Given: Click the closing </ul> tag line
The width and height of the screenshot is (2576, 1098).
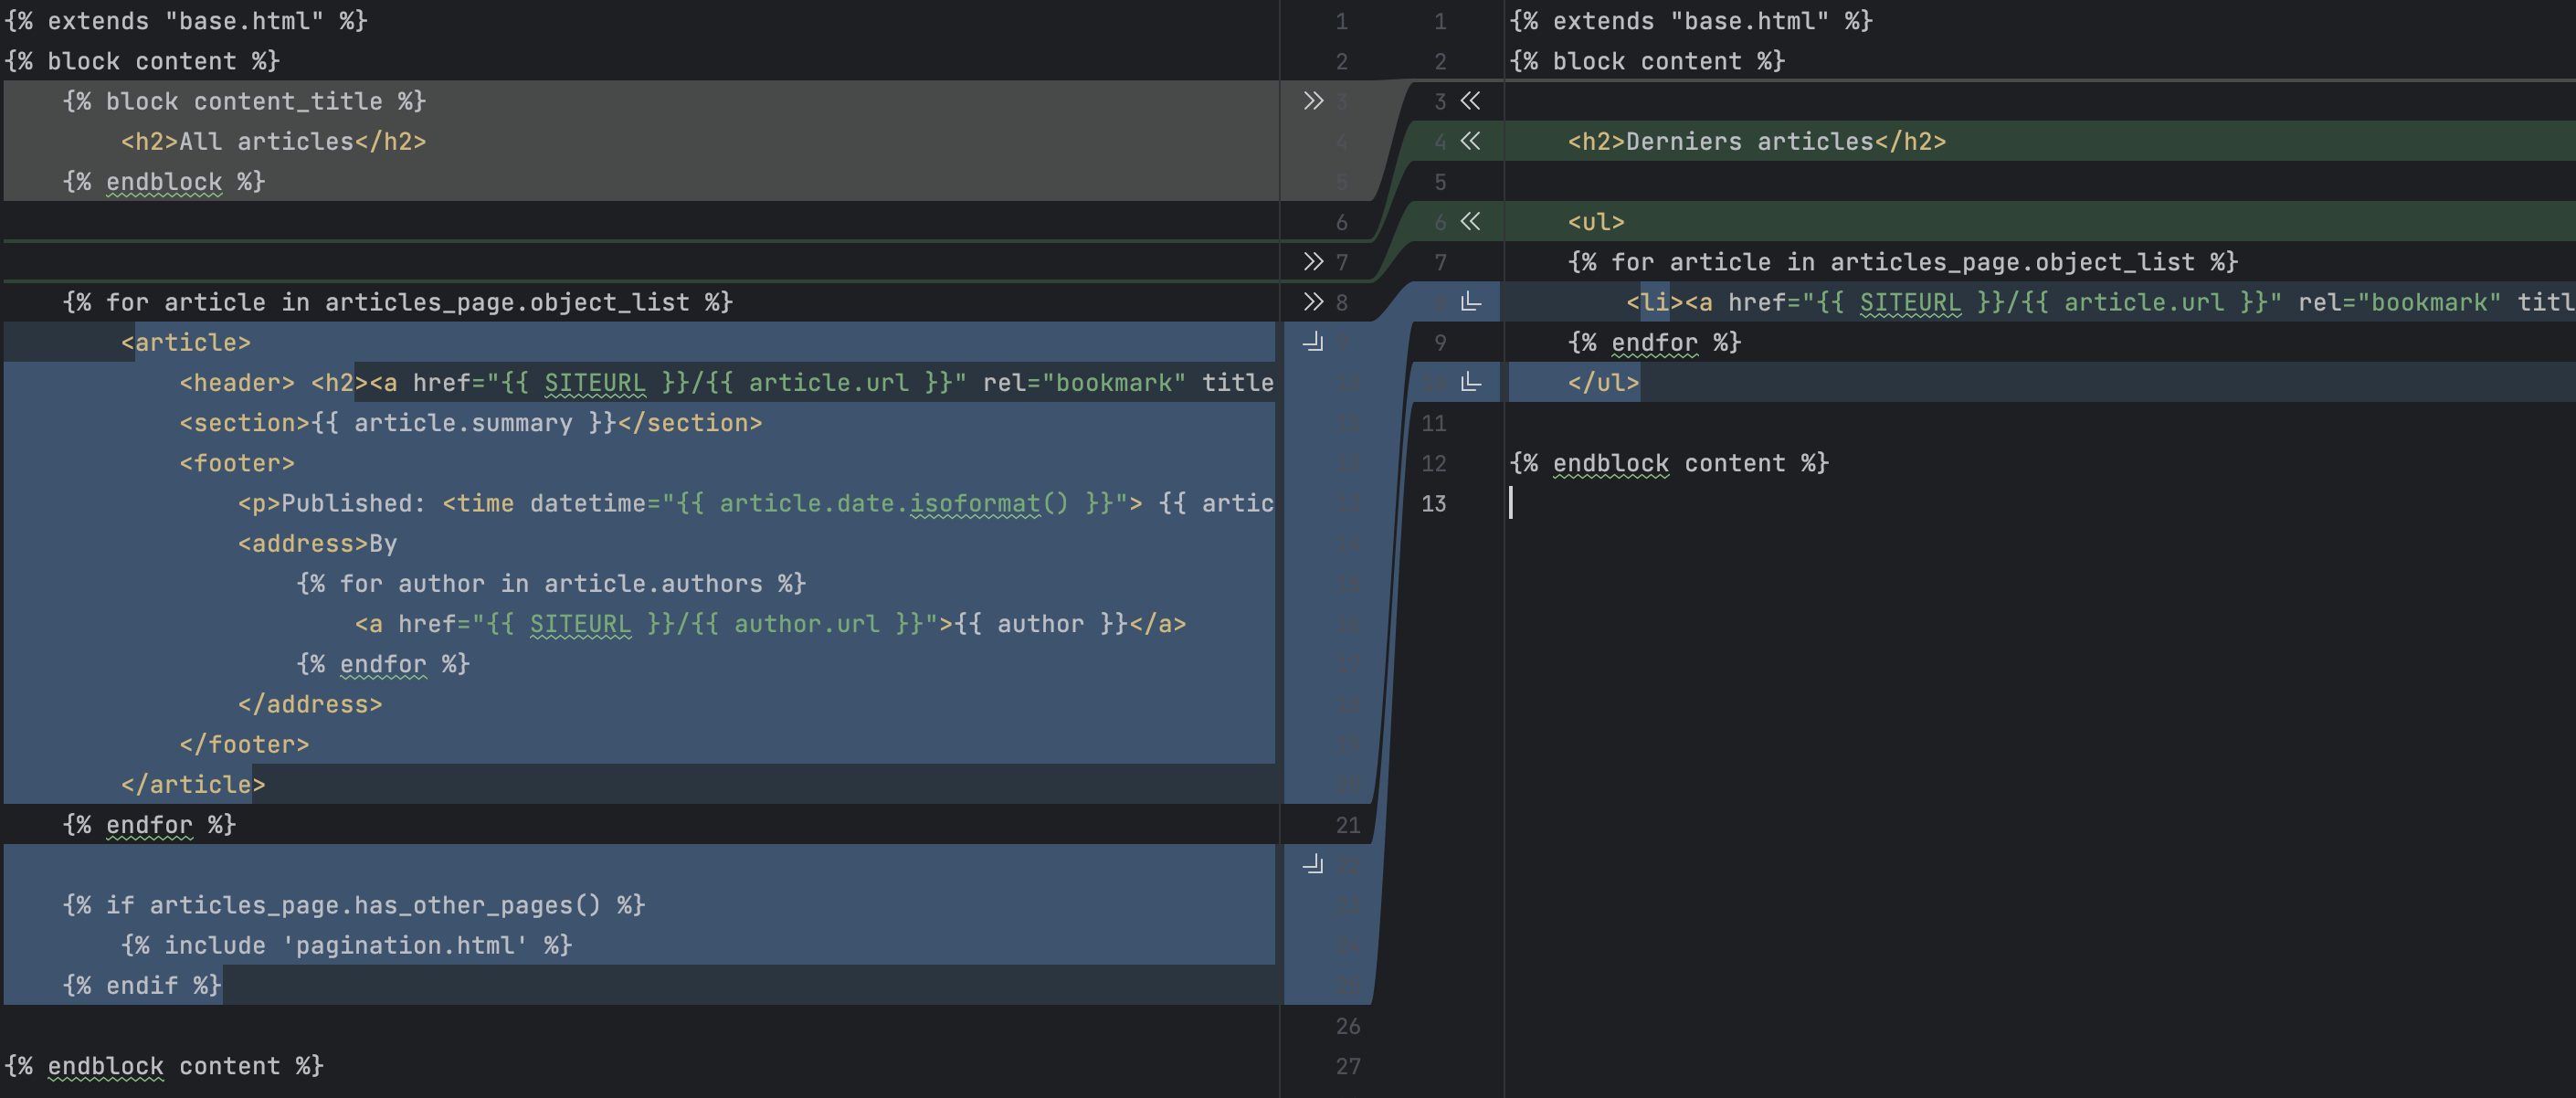Looking at the screenshot, I should [1603, 382].
